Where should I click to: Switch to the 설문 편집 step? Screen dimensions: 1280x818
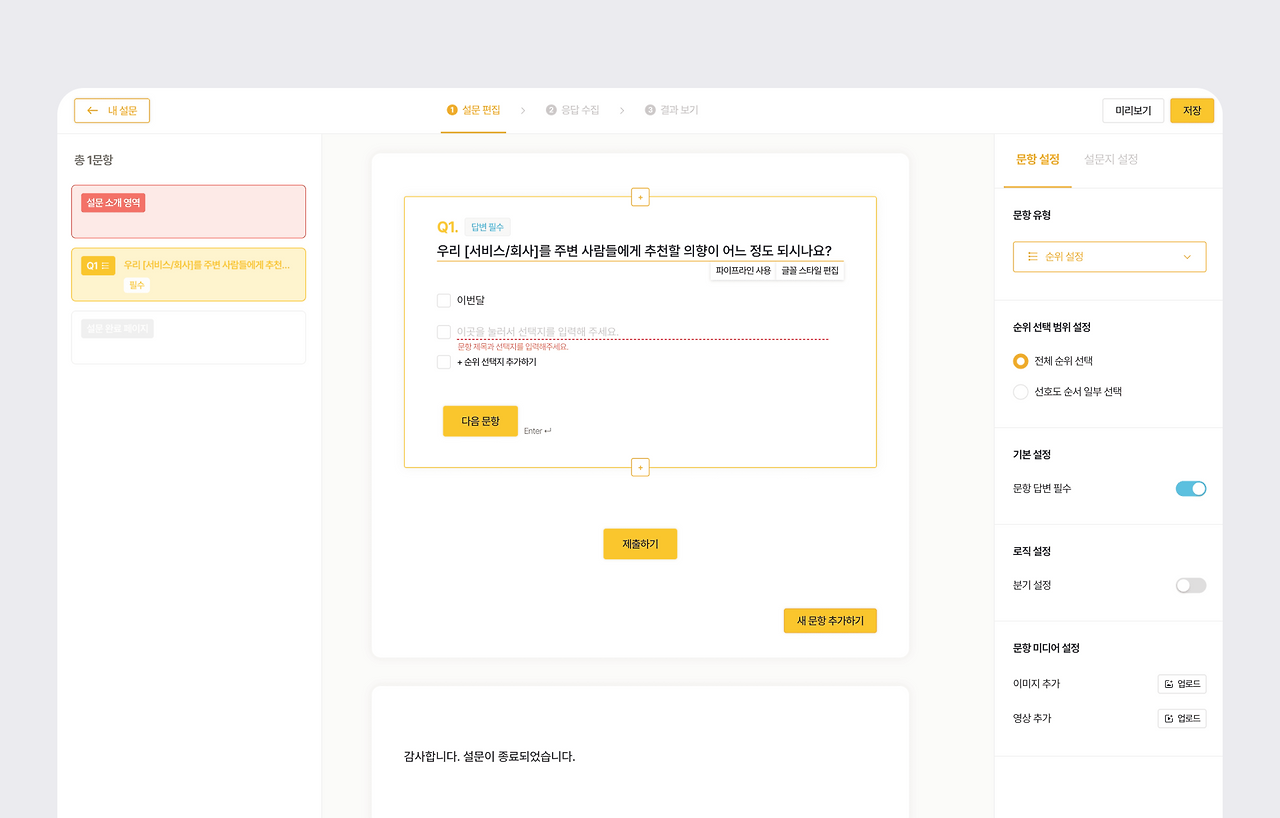pos(474,110)
